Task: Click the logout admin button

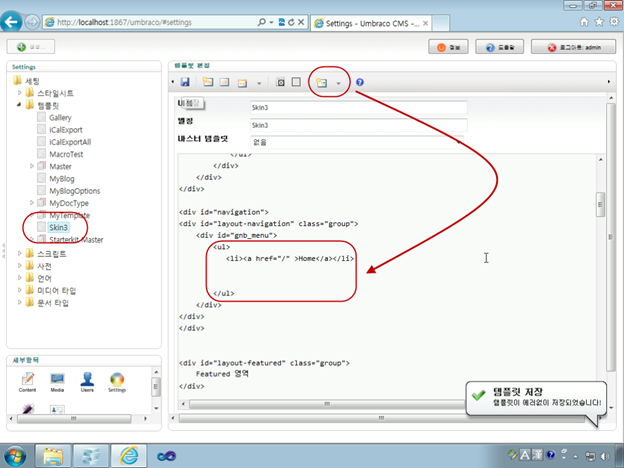Action: coord(573,47)
